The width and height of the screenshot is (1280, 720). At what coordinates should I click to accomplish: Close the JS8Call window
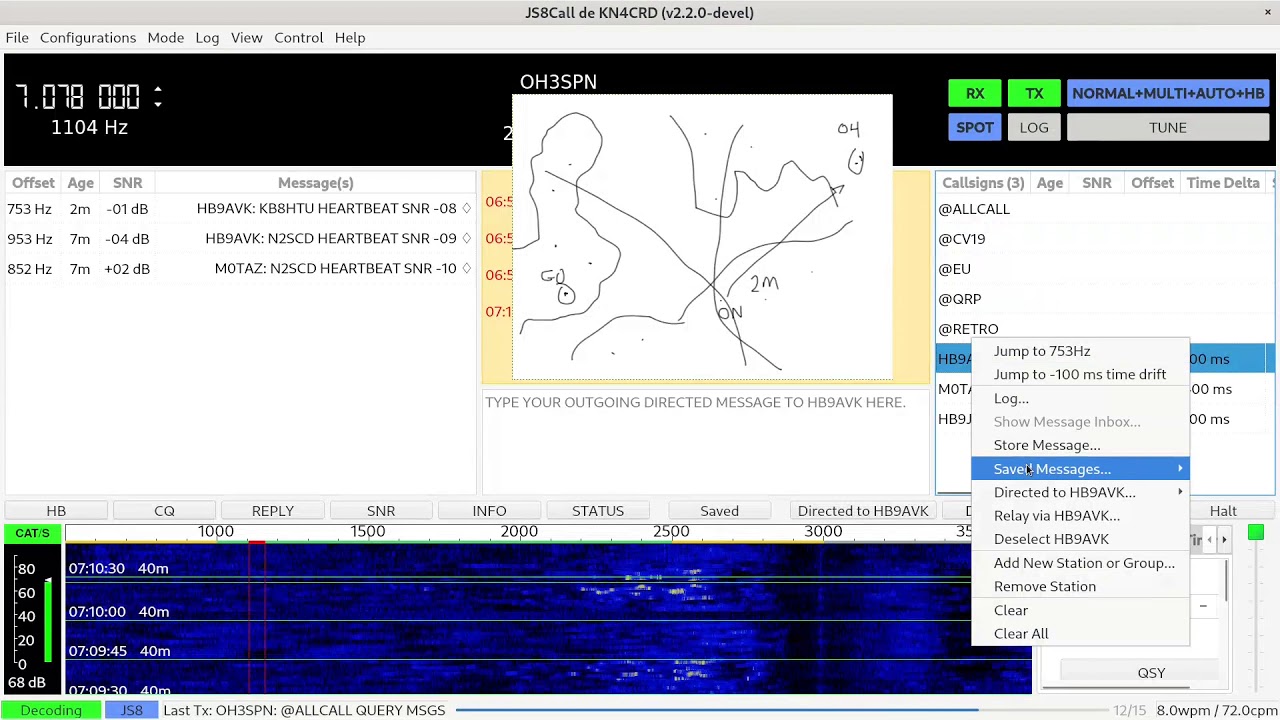pos(1267,12)
